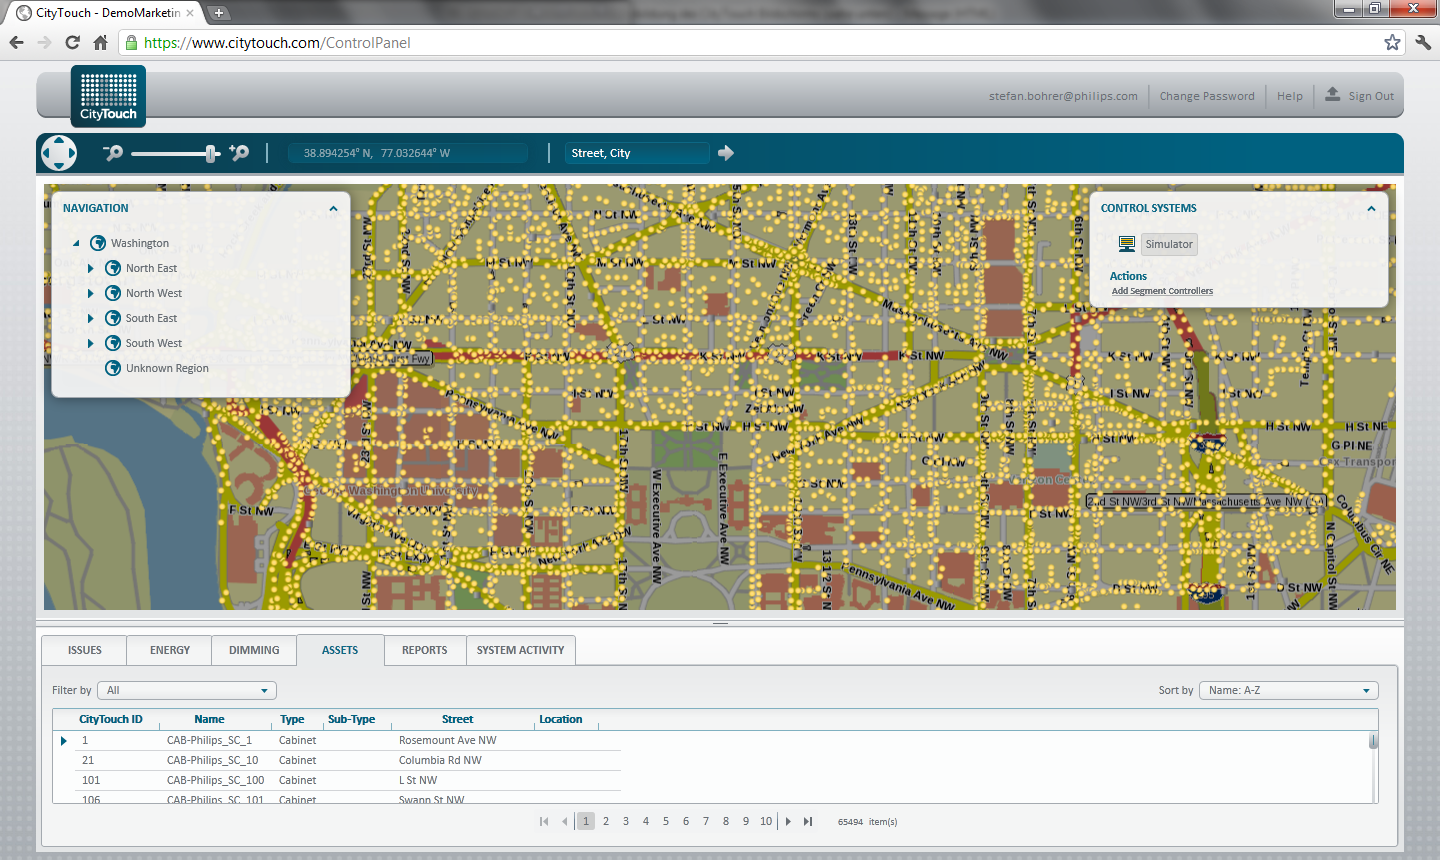Open the Sort by Name: A-Z dropdown
The width and height of the screenshot is (1440, 860).
pyautogui.click(x=1288, y=691)
